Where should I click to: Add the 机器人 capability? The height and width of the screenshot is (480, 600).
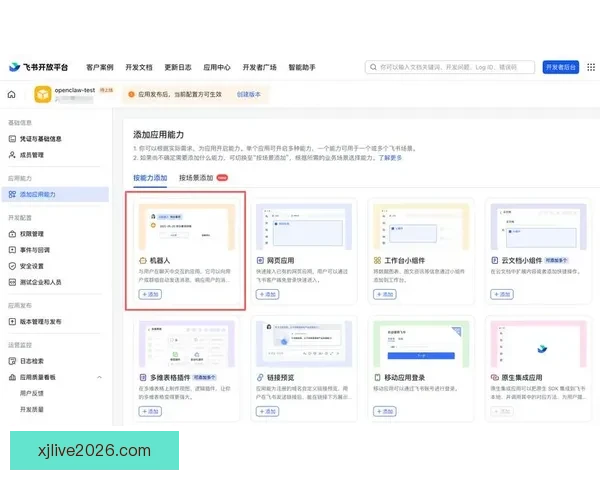pos(150,294)
